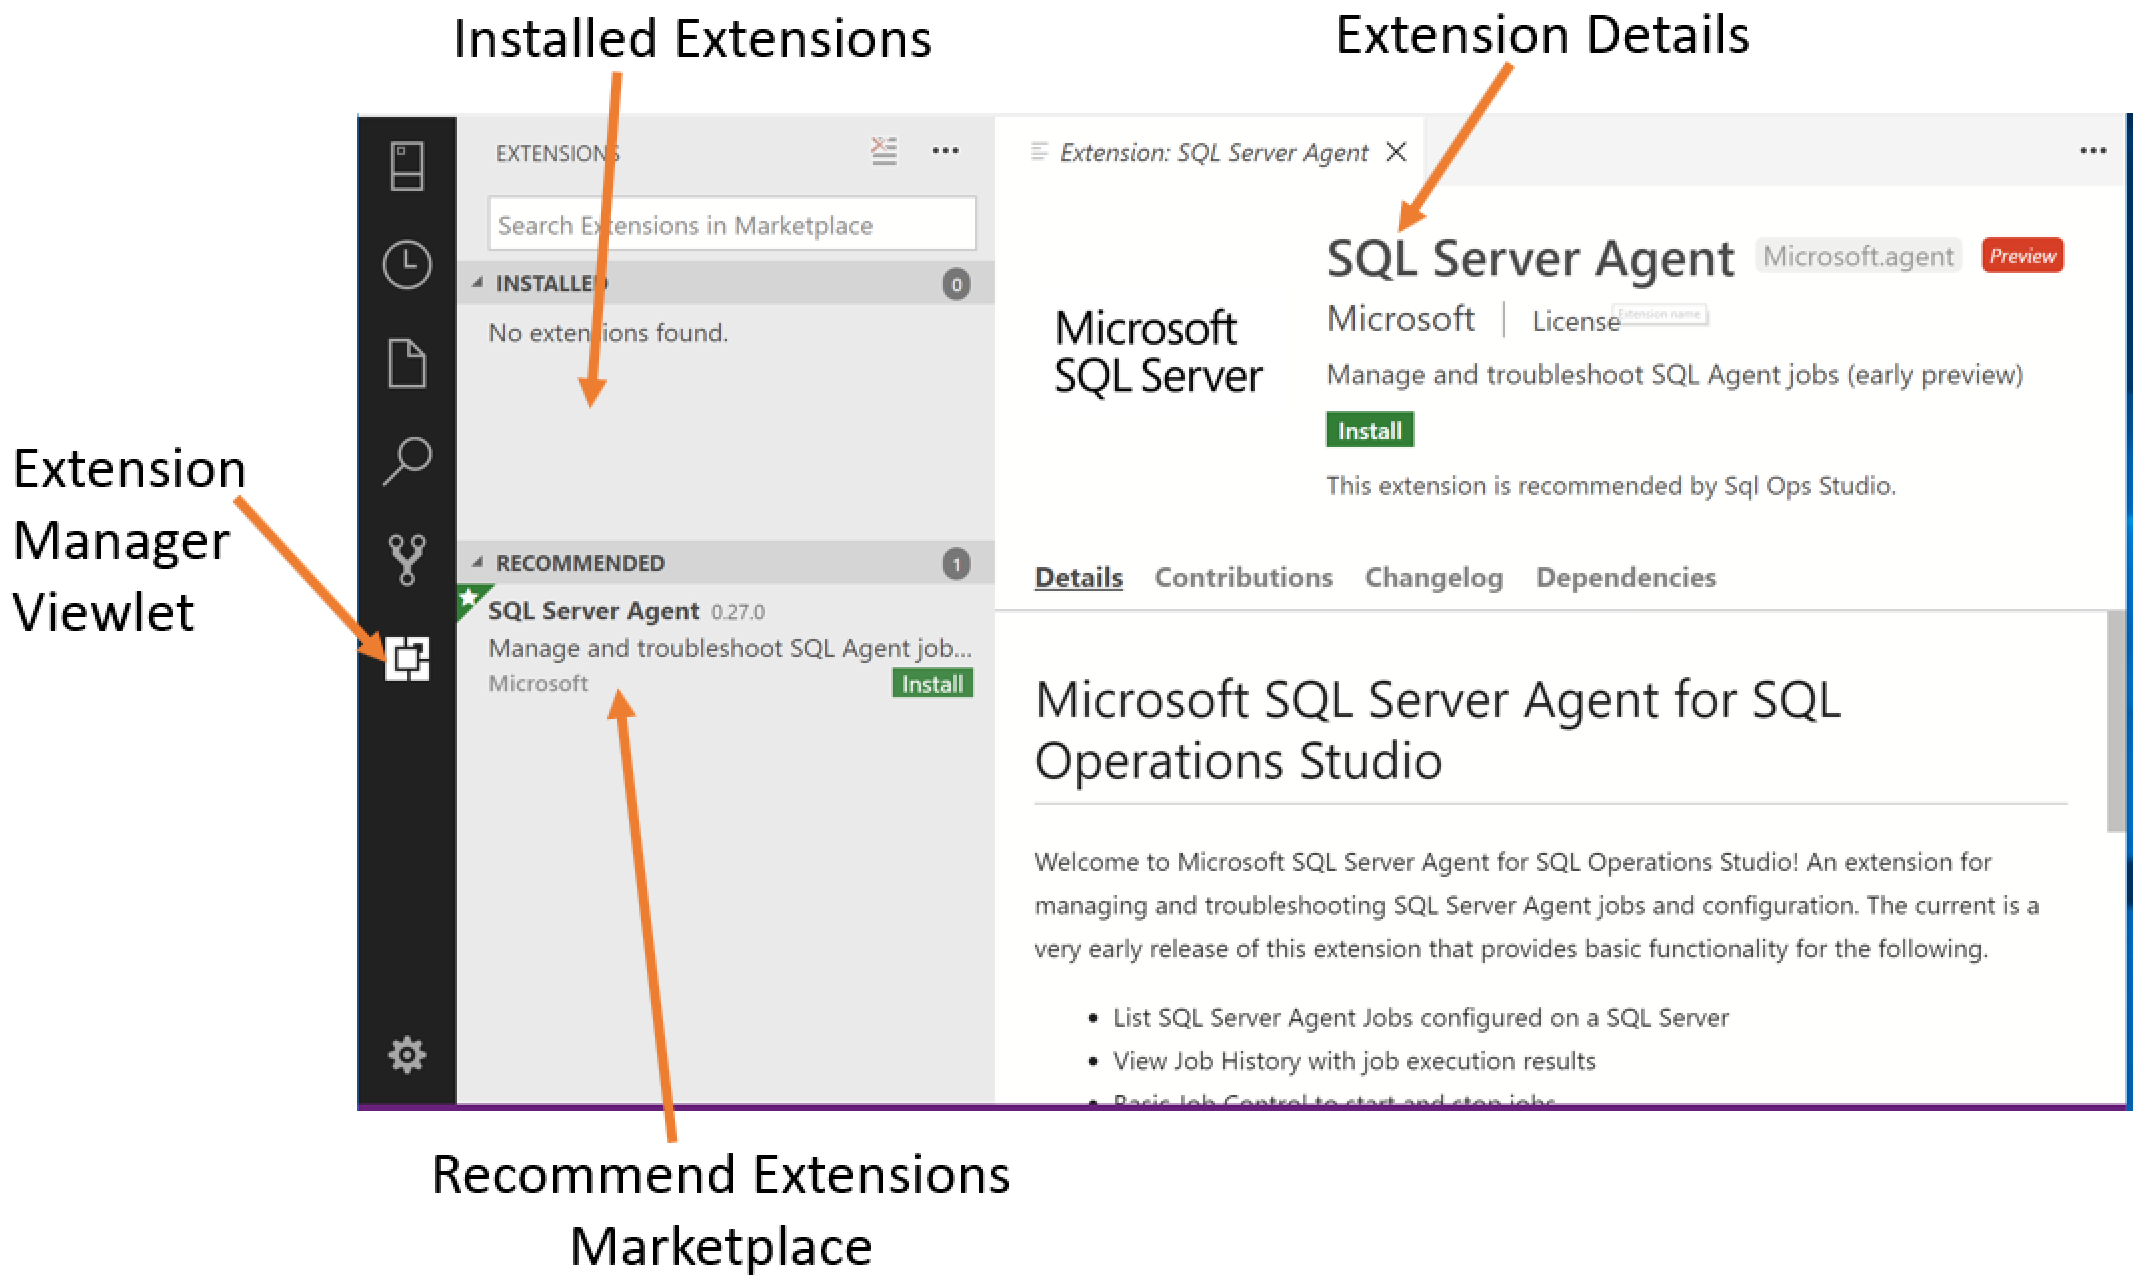
Task: Open the Explorer file icon
Action: point(407,362)
